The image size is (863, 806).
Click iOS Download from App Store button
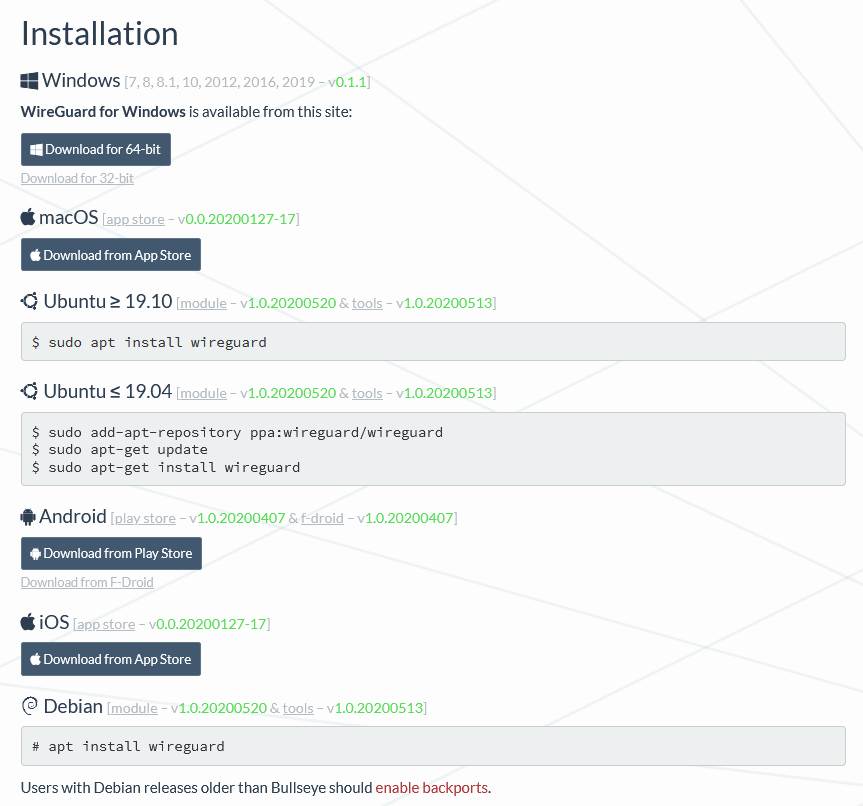pos(111,659)
